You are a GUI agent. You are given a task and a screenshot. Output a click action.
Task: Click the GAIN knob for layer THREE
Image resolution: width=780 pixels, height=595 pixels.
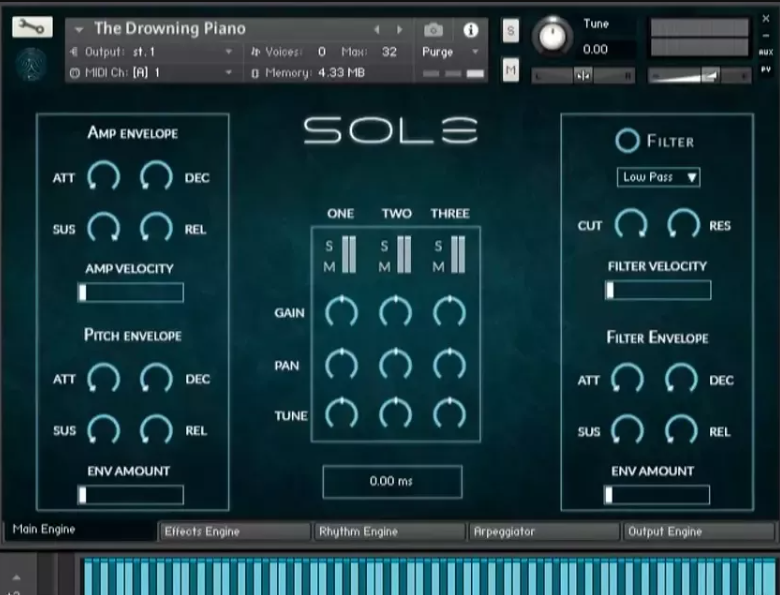[449, 311]
